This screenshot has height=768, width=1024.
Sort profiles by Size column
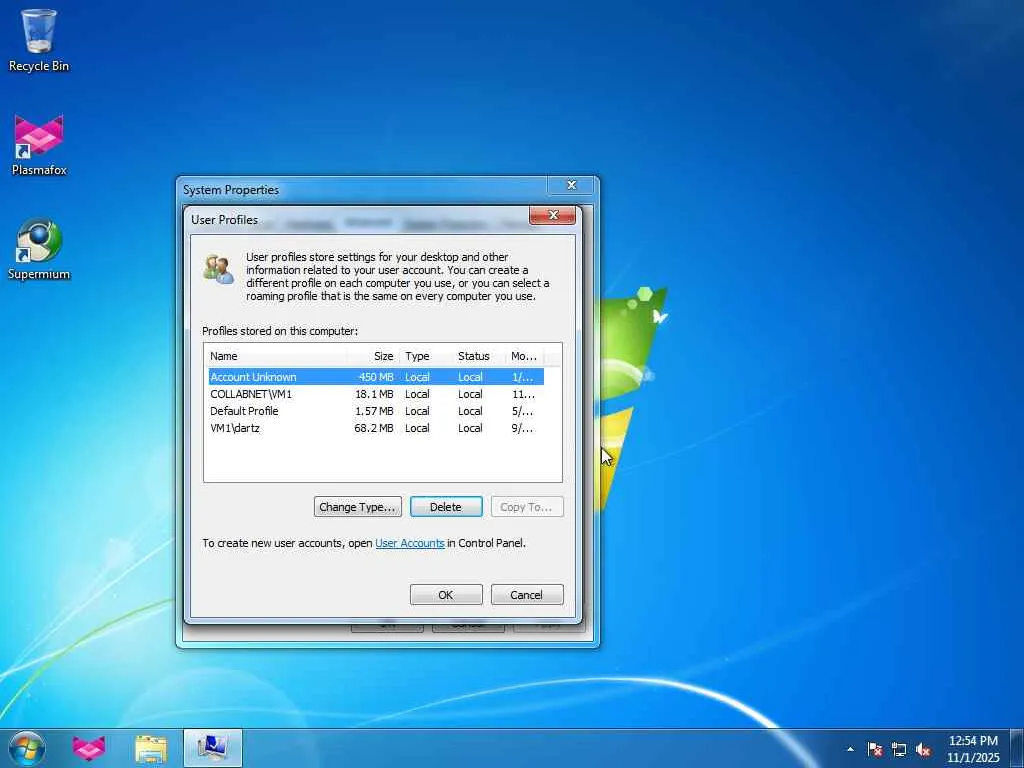(373, 356)
